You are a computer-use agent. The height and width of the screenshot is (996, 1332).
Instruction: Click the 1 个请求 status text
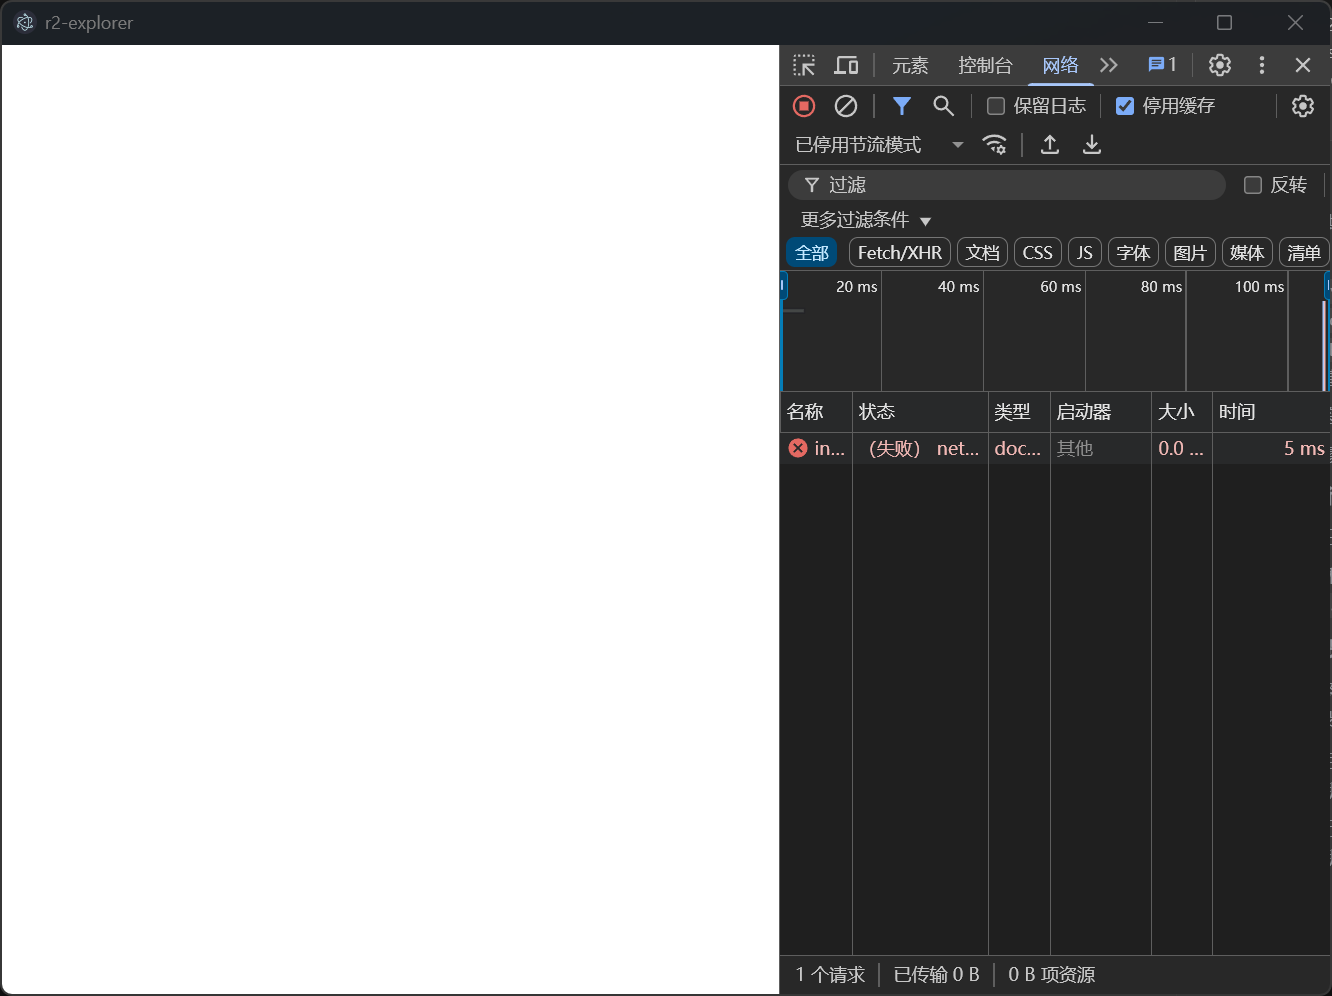pyautogui.click(x=830, y=975)
